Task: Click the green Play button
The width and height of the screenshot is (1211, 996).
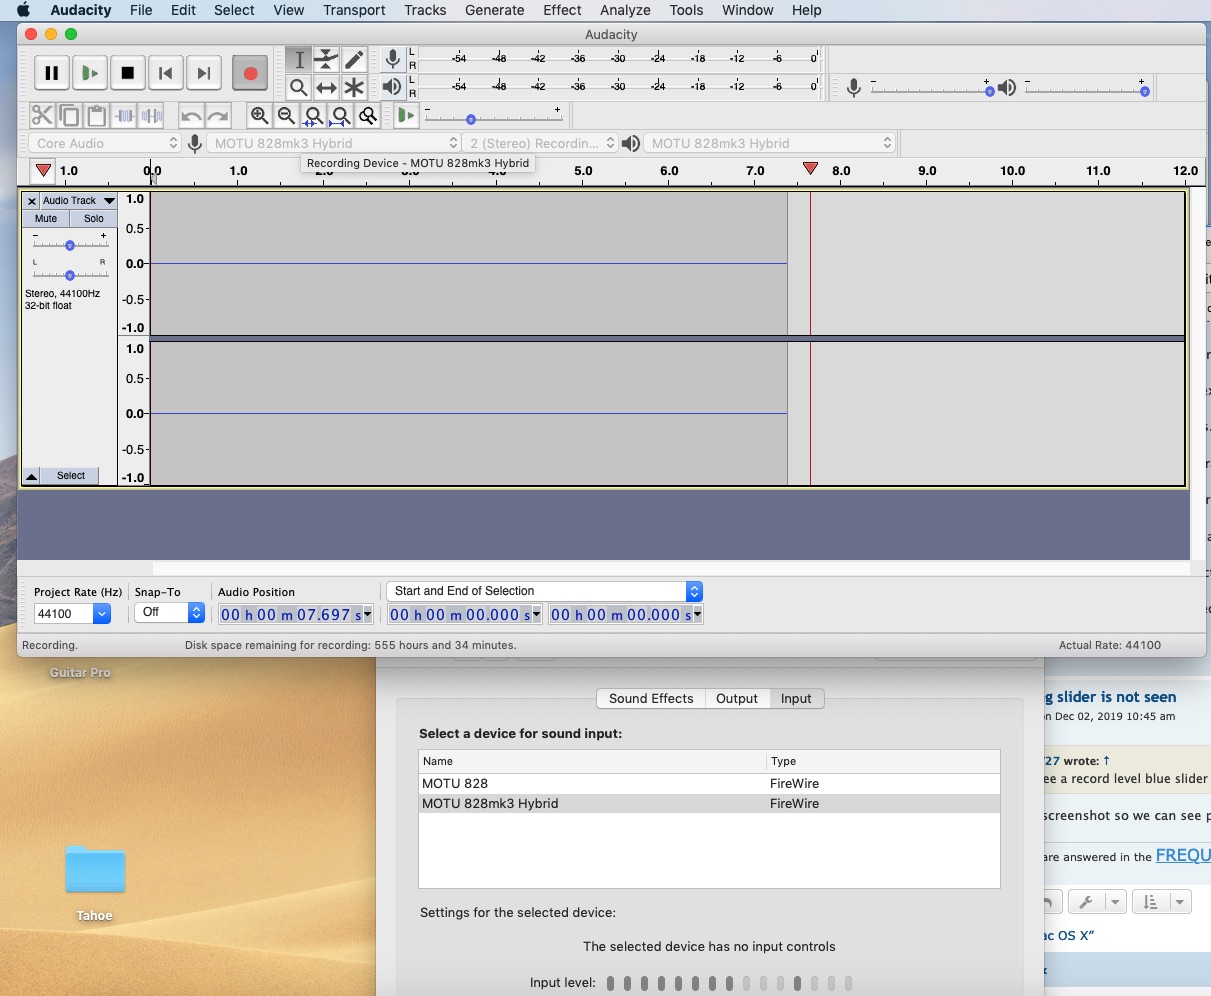Action: pyautogui.click(x=90, y=73)
